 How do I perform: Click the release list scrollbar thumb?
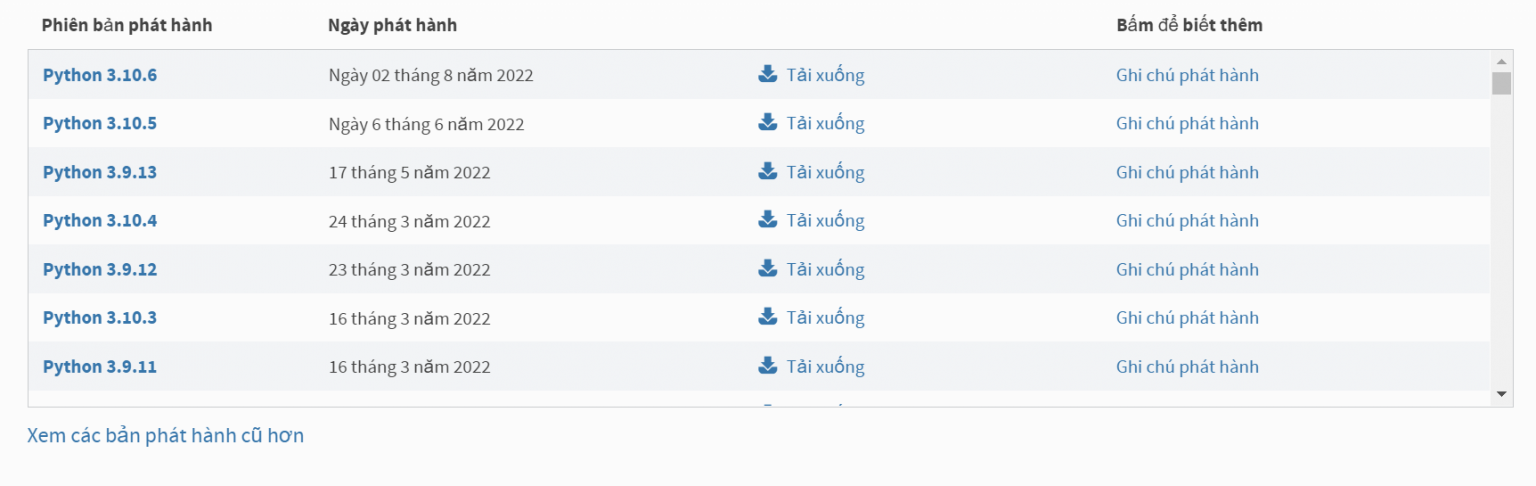coord(1501,83)
